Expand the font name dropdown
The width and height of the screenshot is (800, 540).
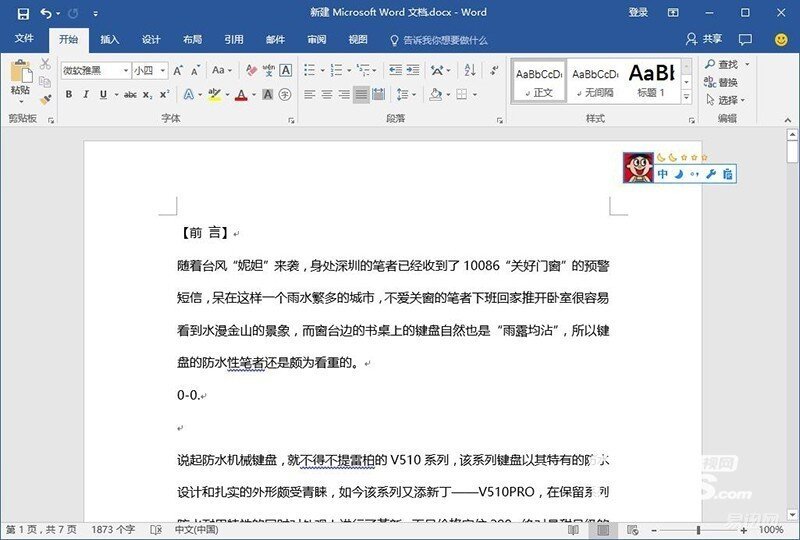point(126,70)
